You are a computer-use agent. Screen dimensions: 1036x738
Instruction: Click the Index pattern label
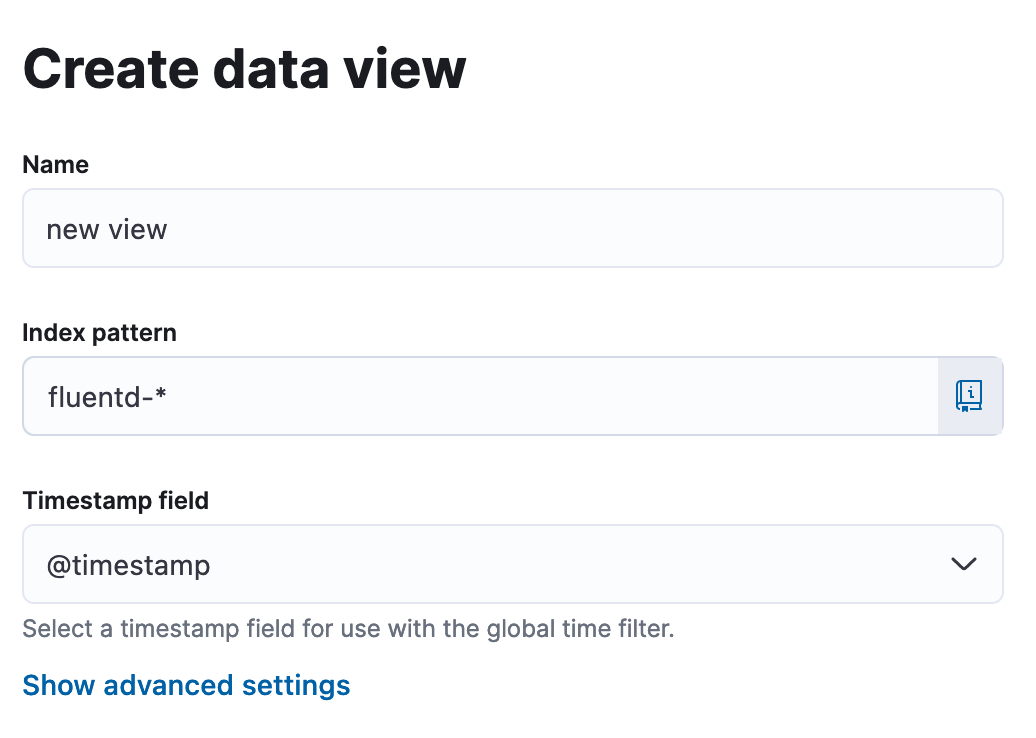(x=99, y=333)
